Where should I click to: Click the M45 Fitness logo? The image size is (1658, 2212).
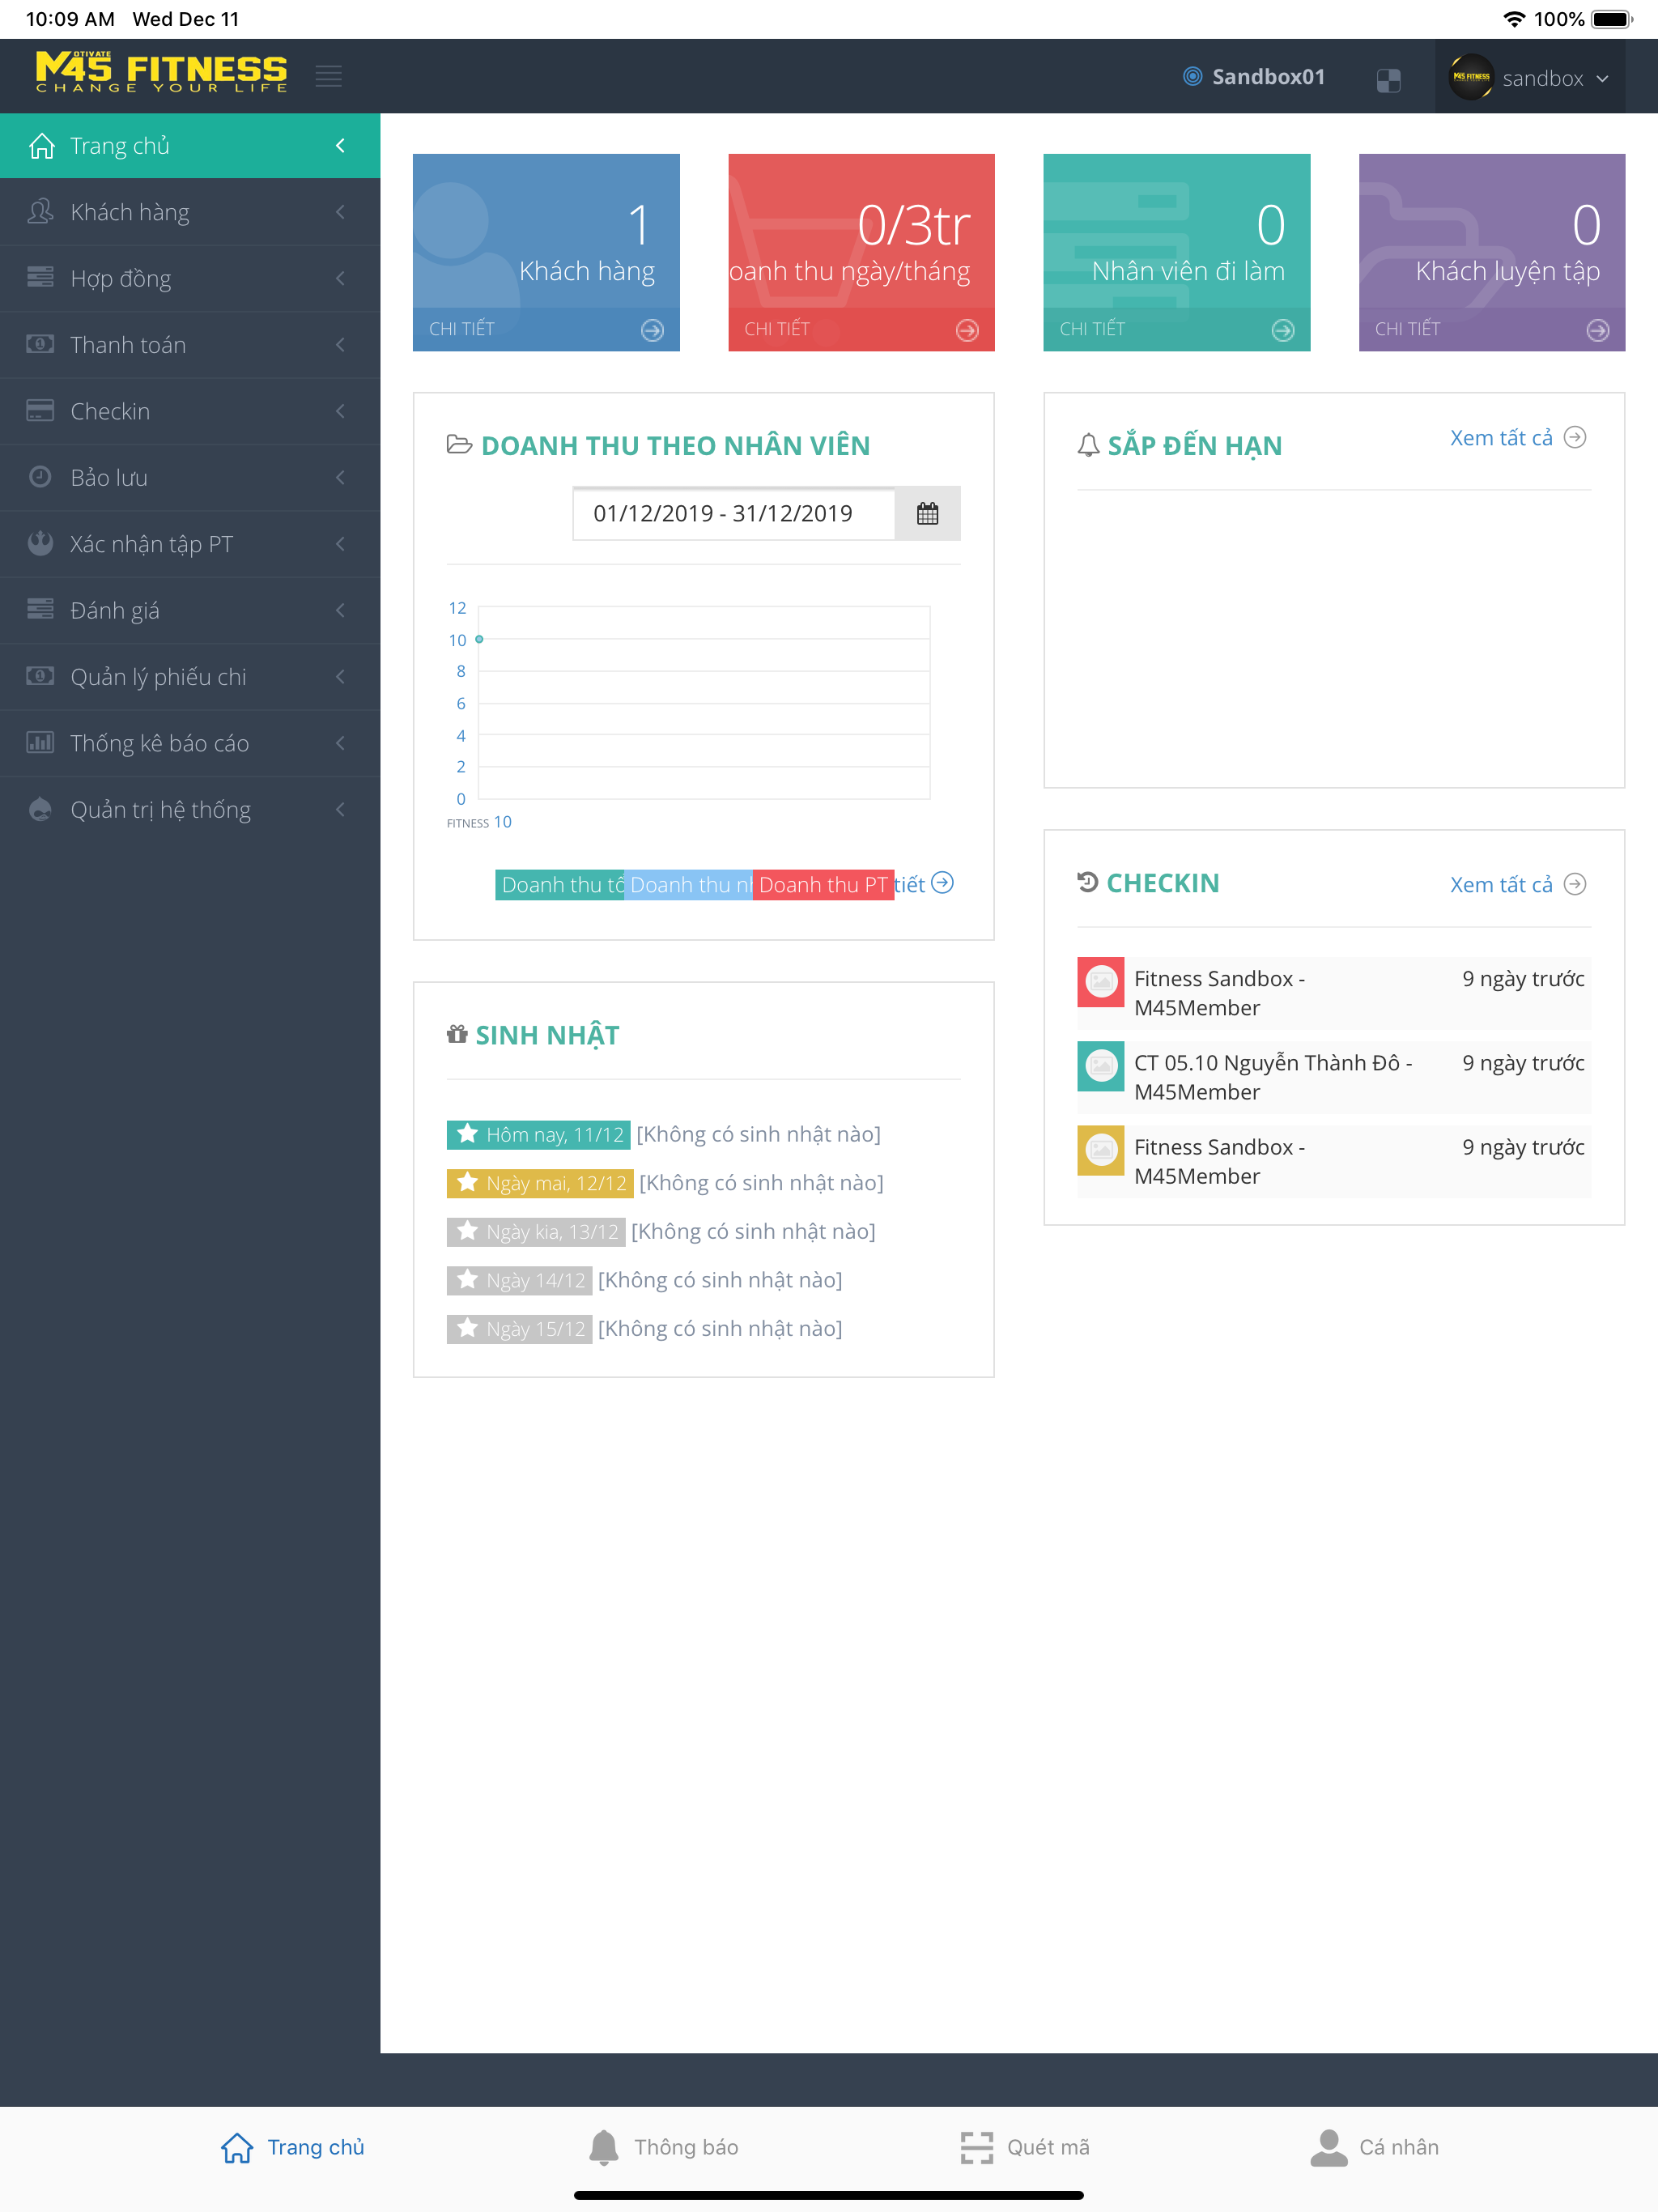(161, 72)
